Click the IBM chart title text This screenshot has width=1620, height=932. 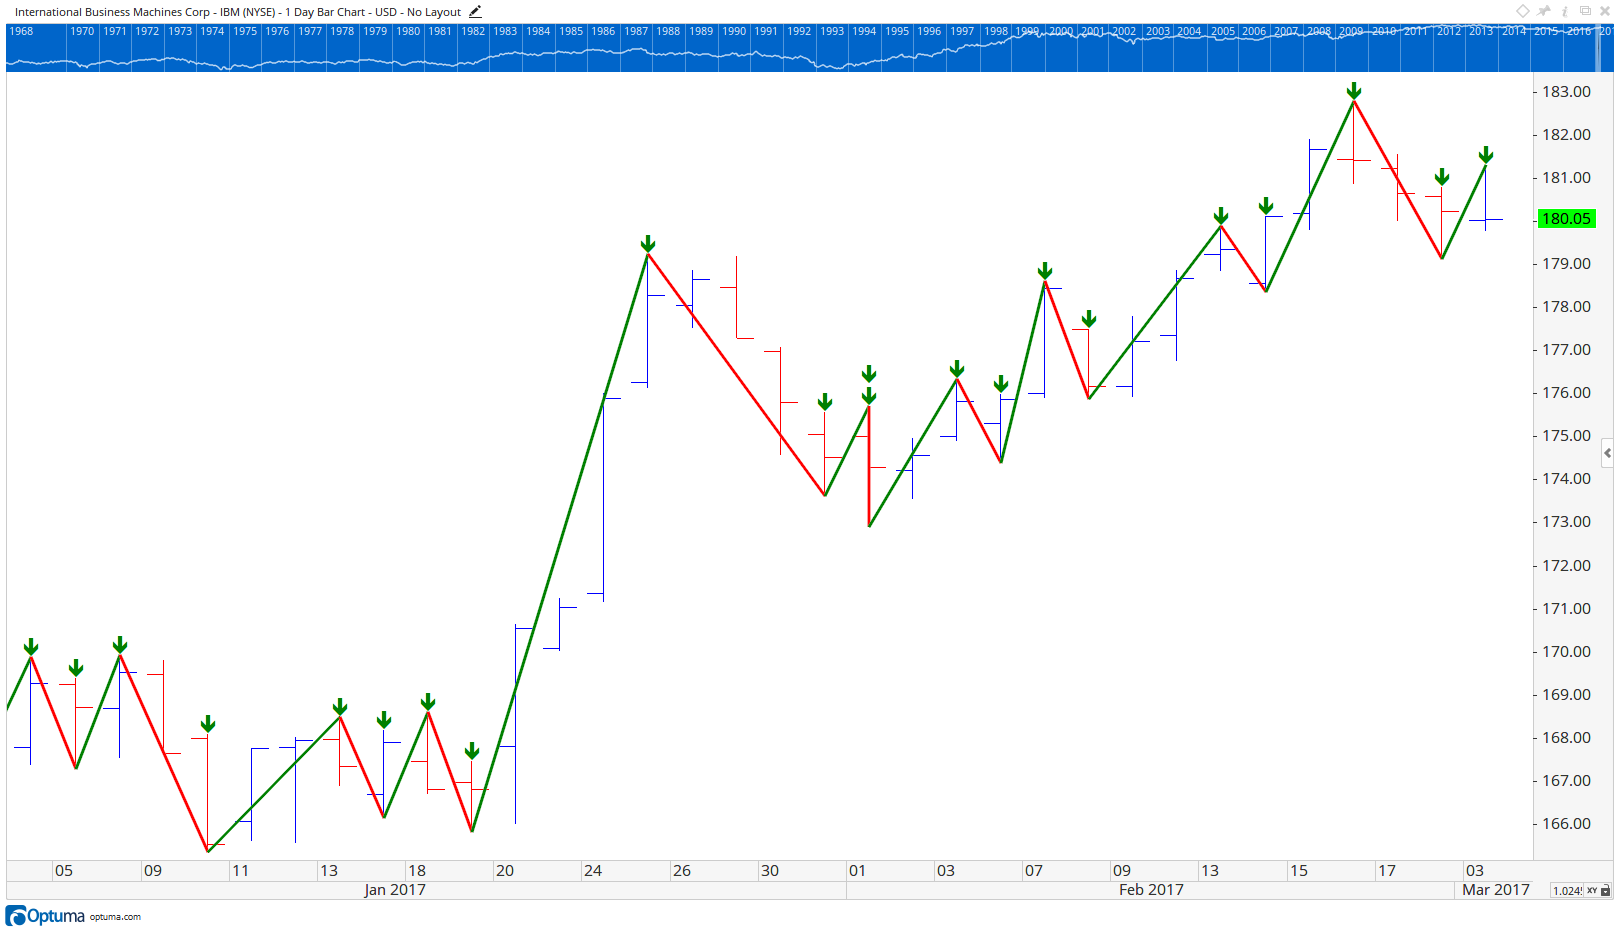click(238, 12)
